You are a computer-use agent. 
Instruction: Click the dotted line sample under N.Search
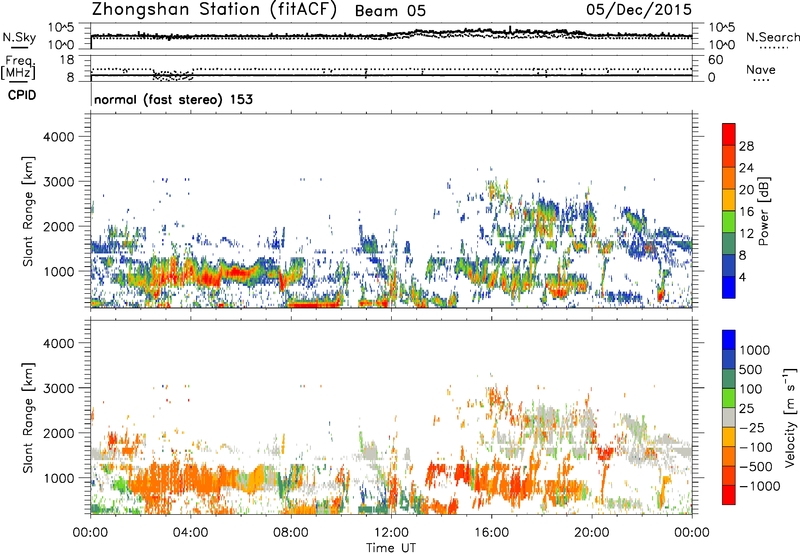pyautogui.click(x=773, y=48)
